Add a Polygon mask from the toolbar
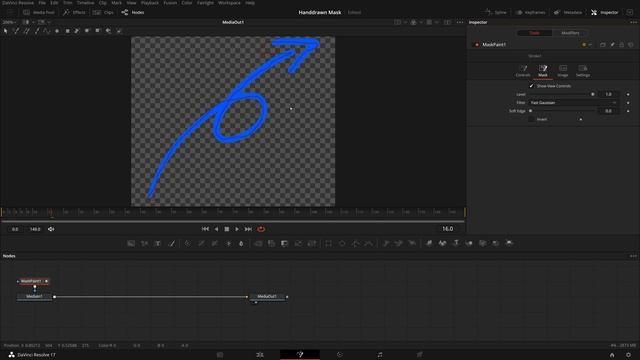 (x=356, y=244)
